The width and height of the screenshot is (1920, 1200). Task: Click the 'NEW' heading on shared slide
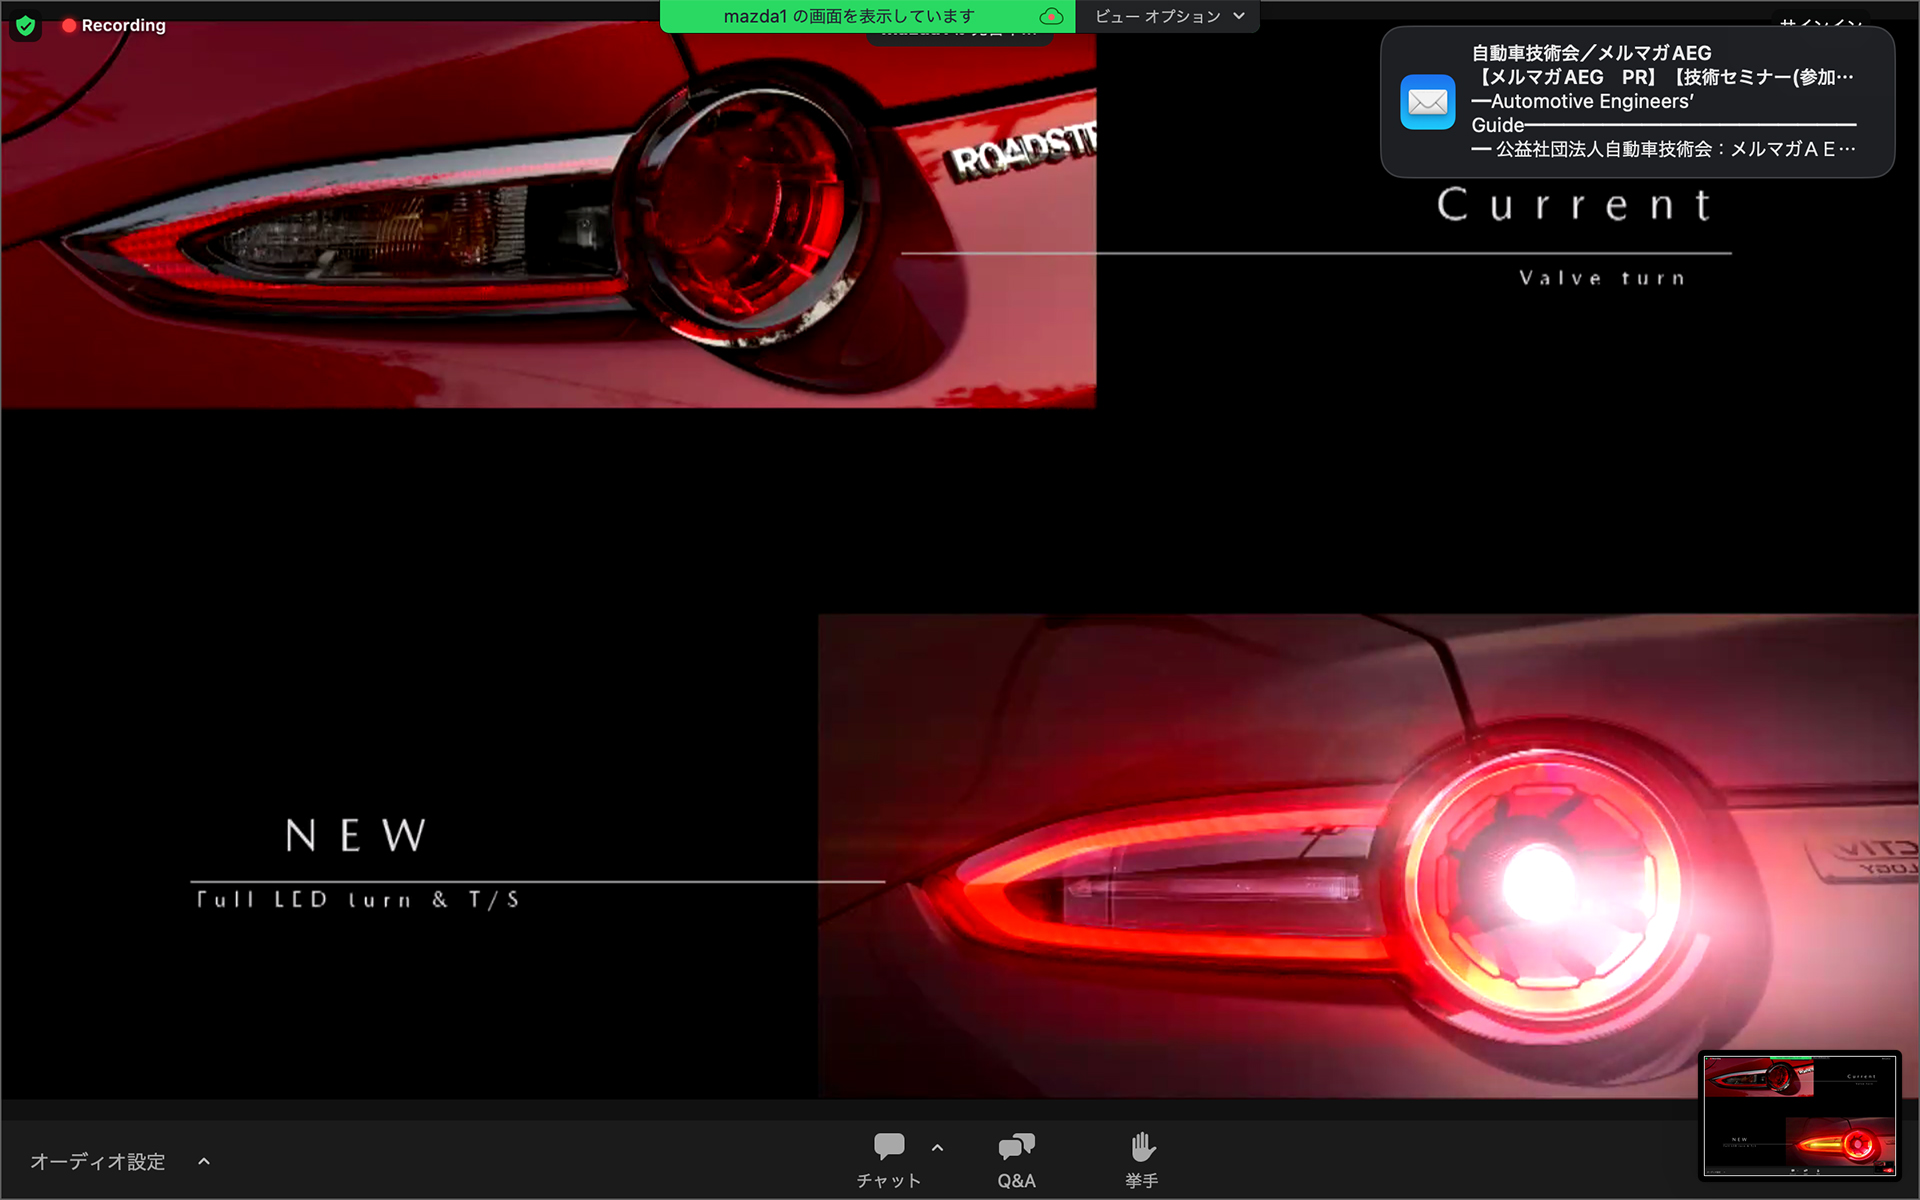(x=356, y=835)
